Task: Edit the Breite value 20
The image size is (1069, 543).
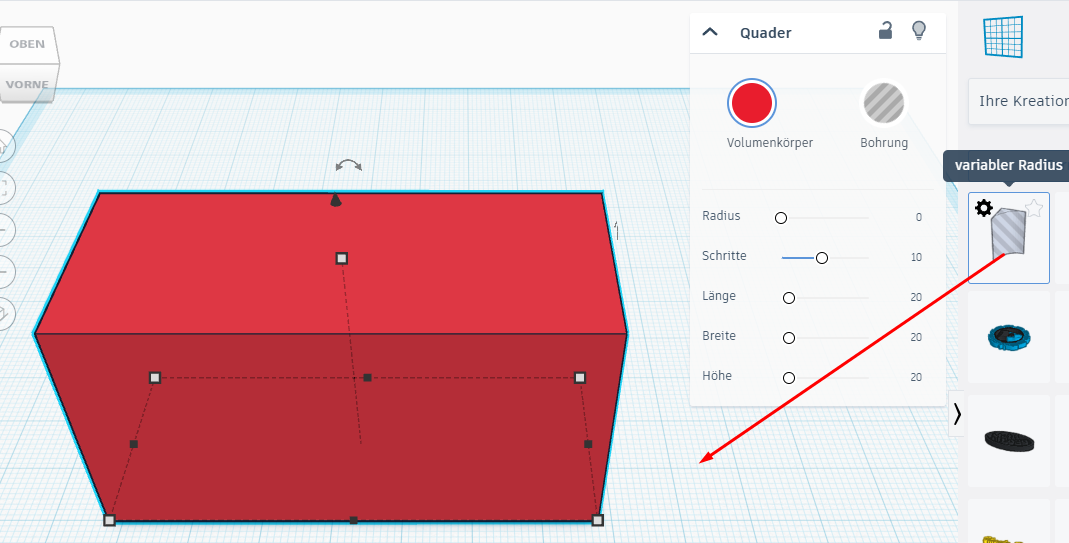Action: (x=916, y=338)
